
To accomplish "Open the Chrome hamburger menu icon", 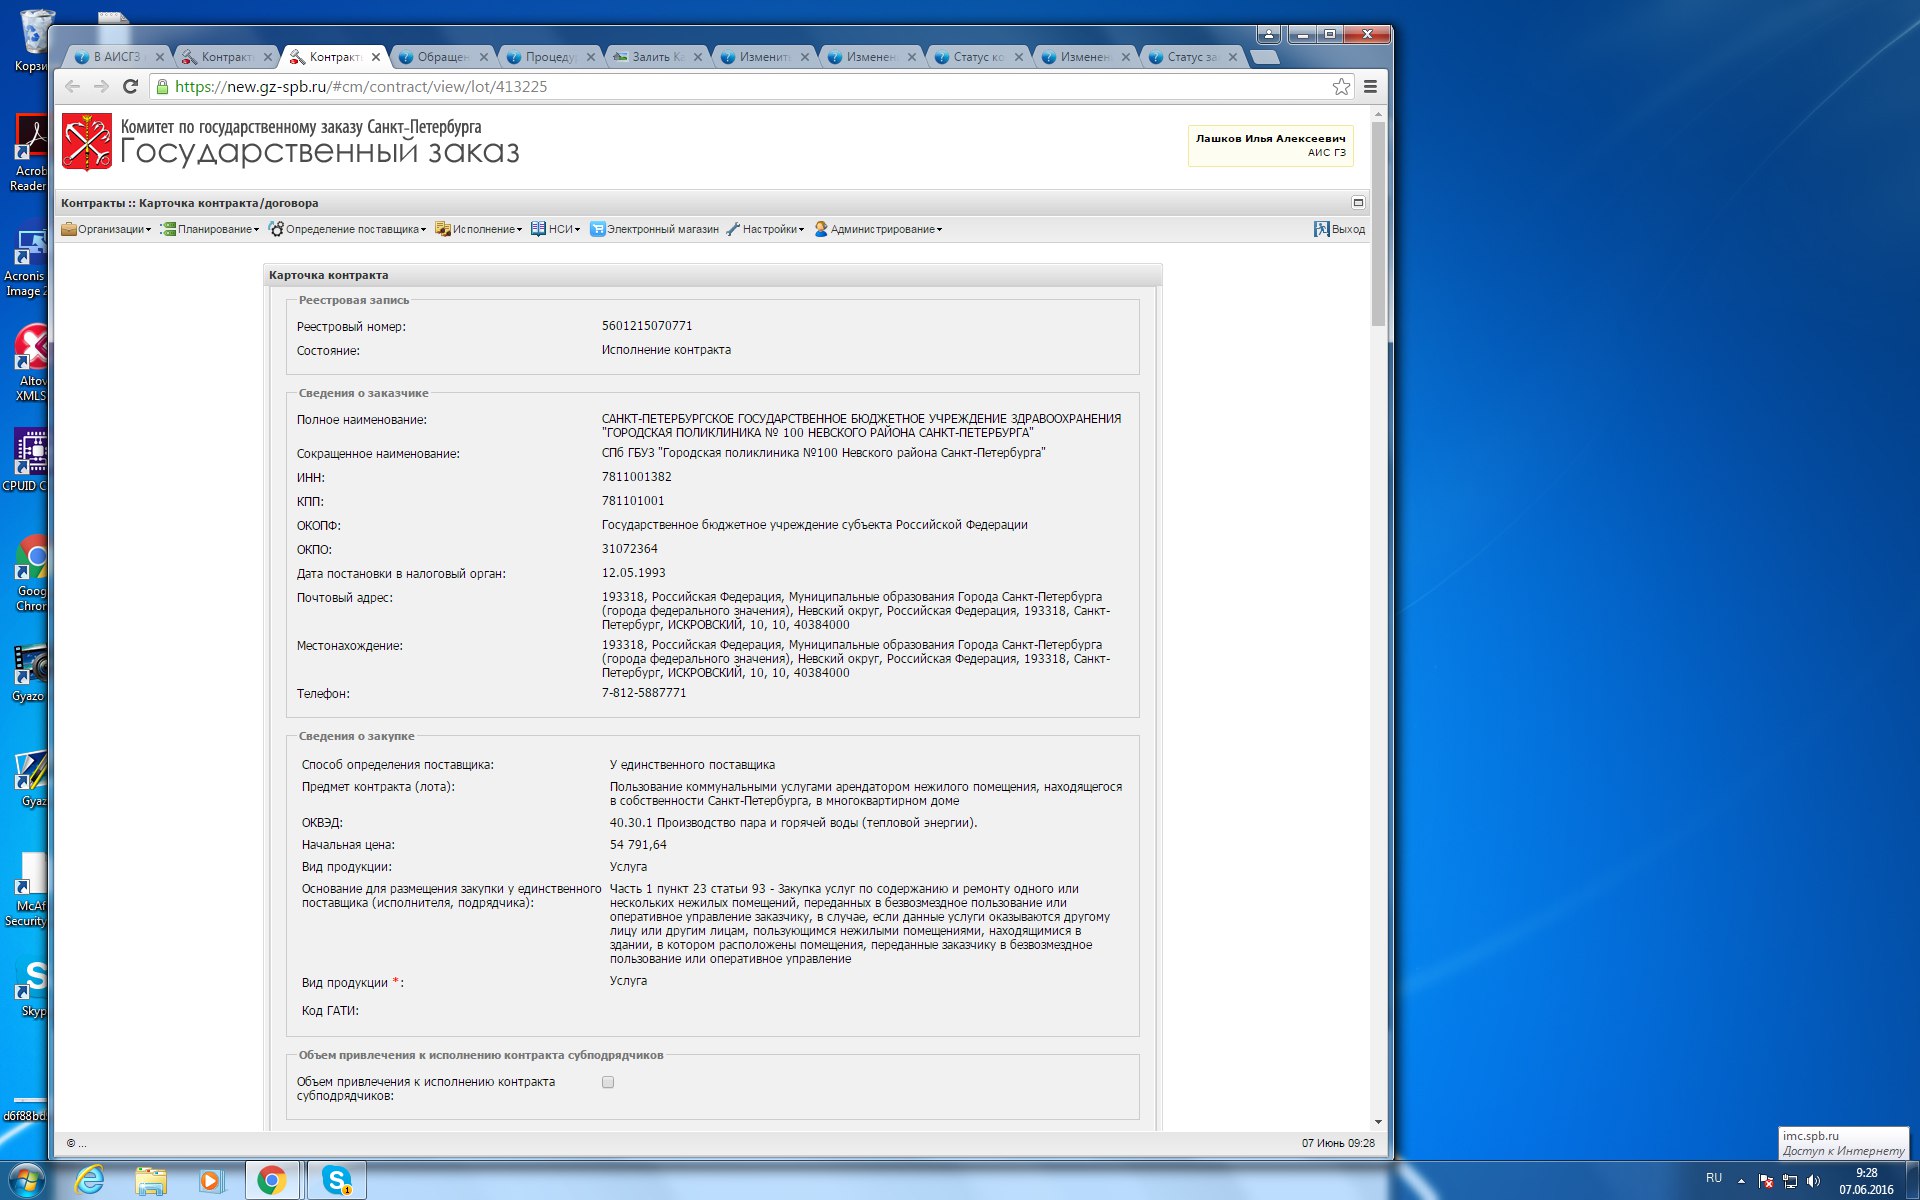I will (1370, 87).
